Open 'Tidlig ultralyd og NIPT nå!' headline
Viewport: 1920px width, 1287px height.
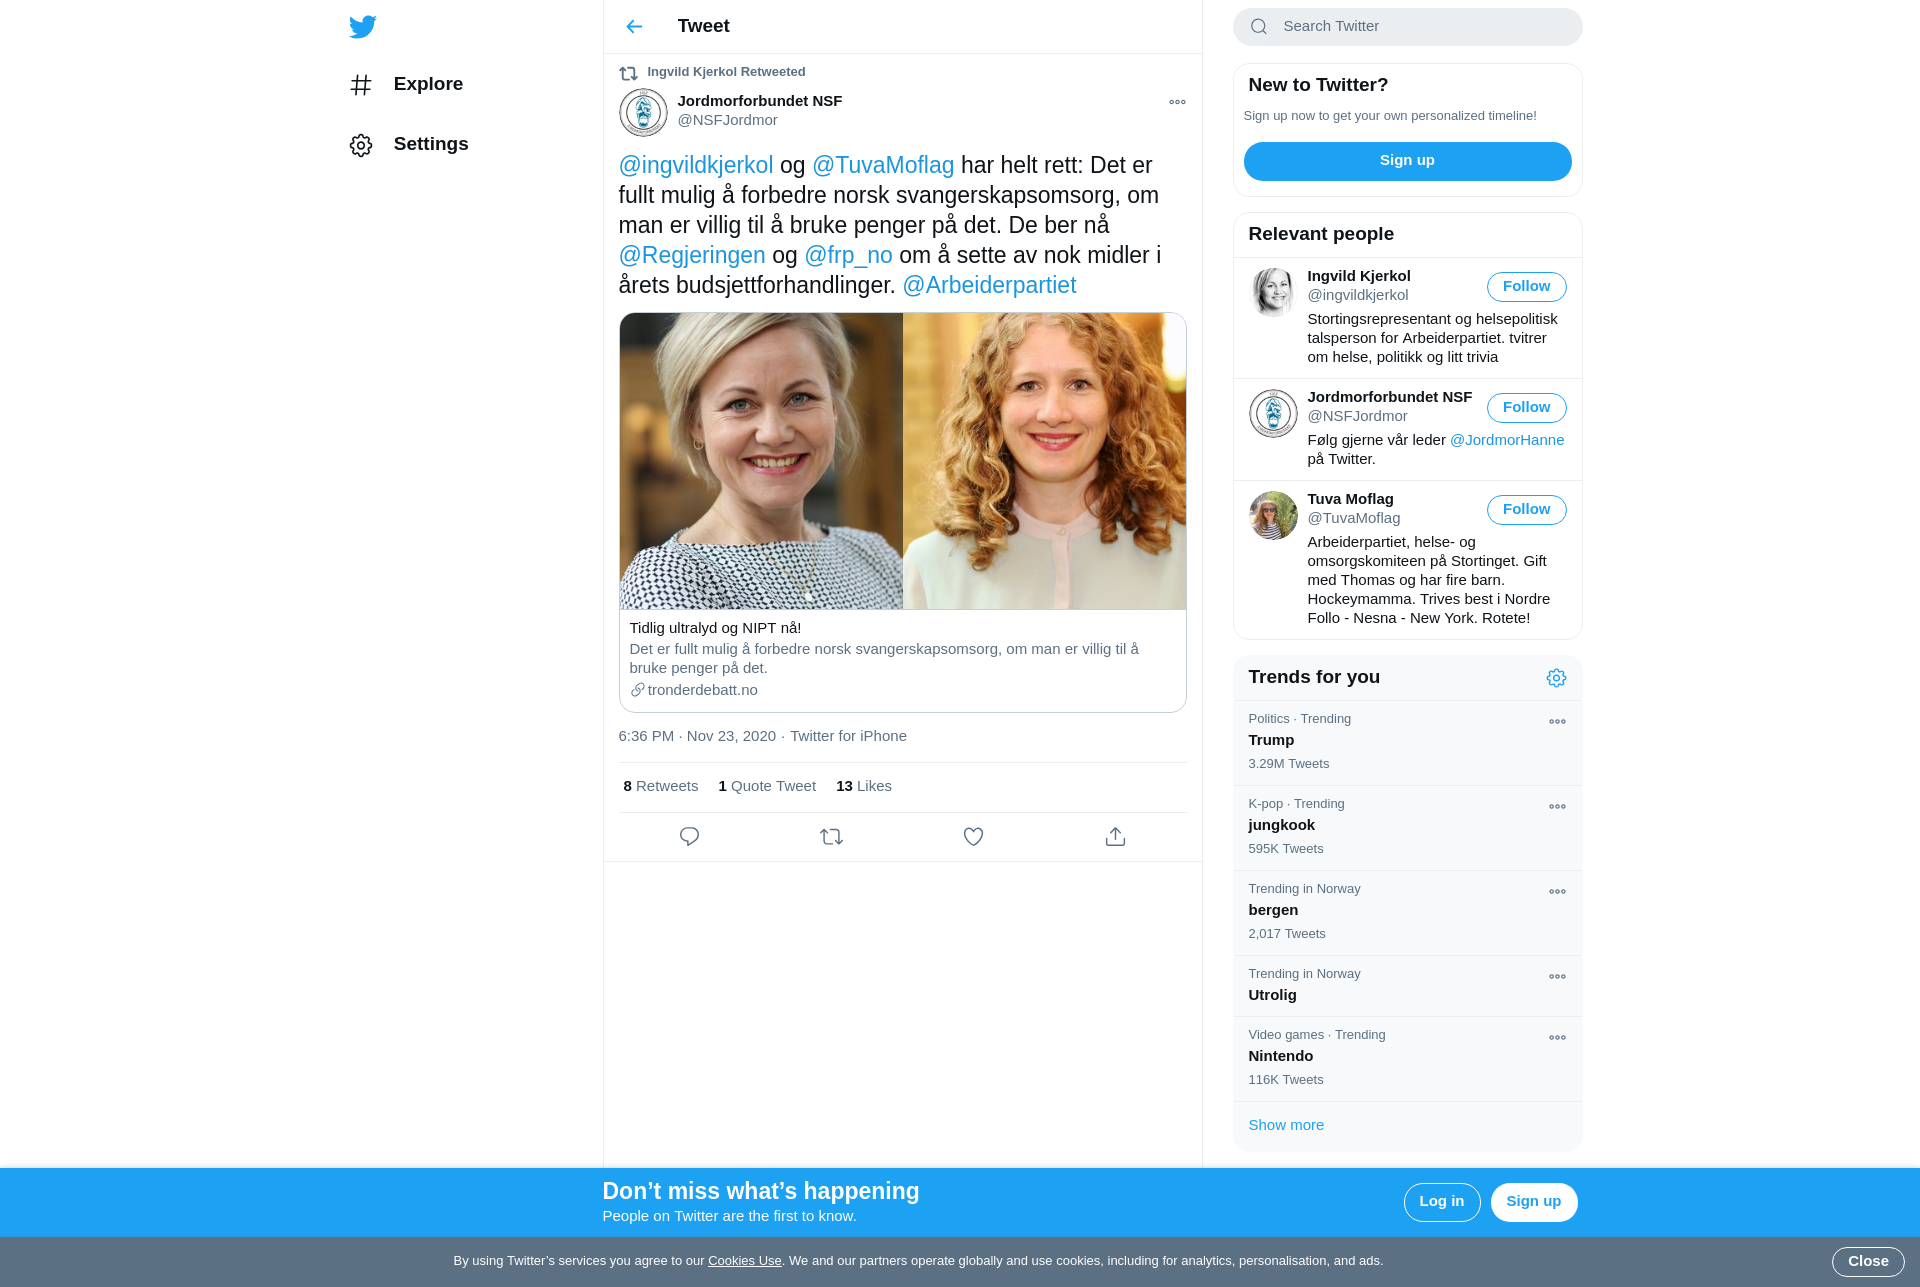click(x=715, y=628)
